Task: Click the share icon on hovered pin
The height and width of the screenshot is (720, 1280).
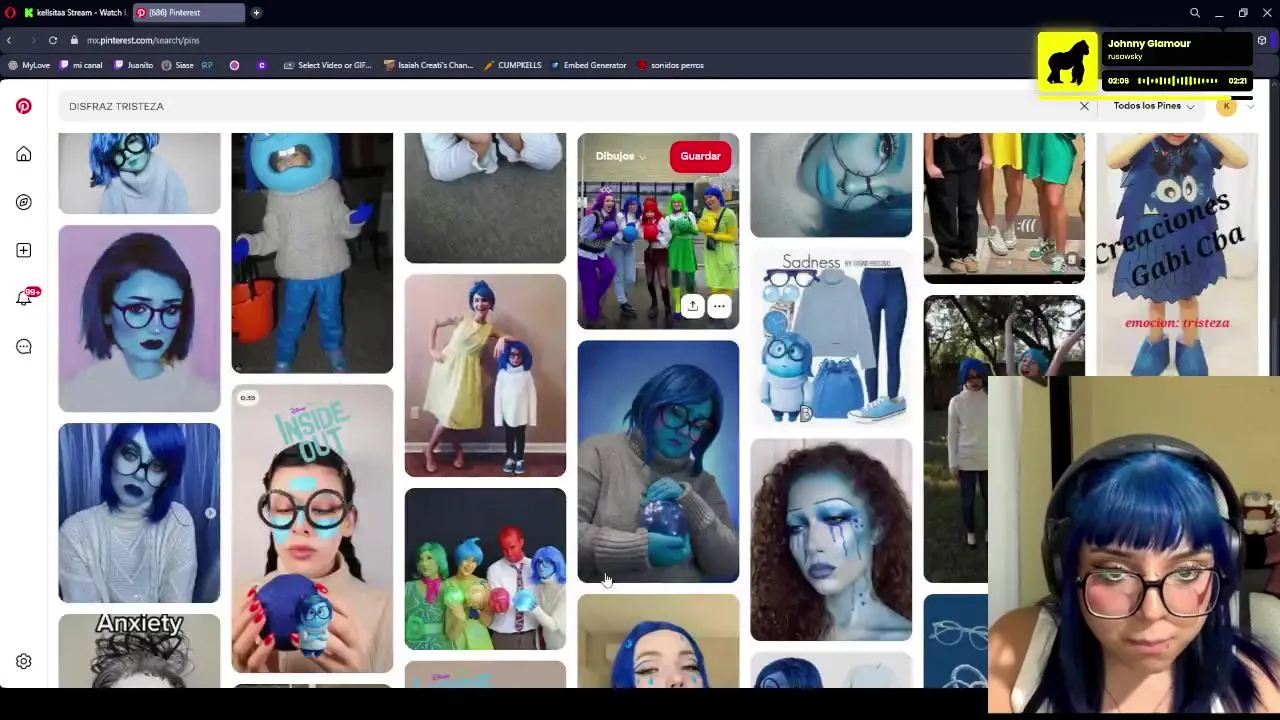Action: (692, 306)
